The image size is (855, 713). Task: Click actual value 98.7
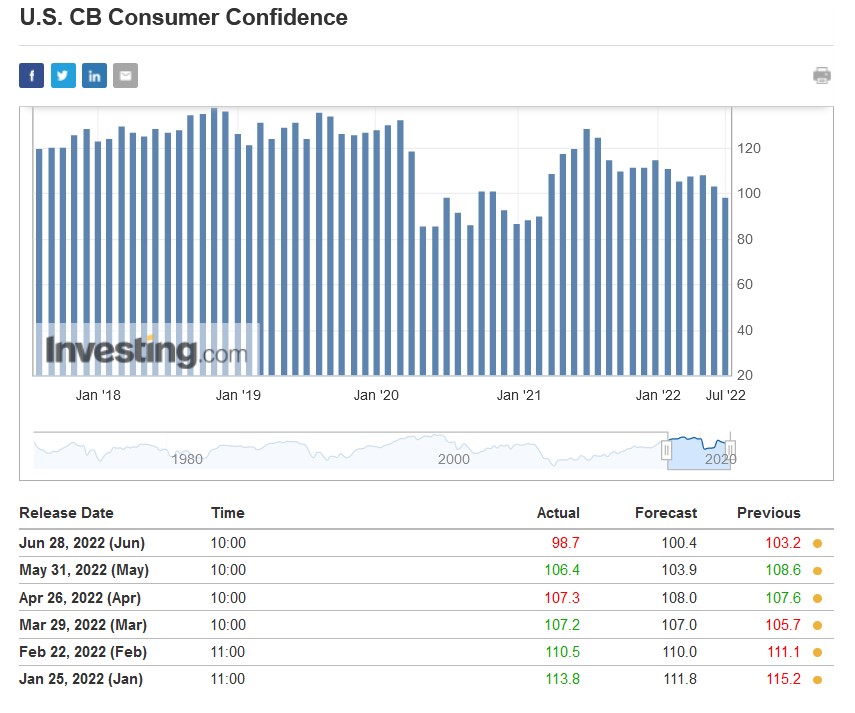point(565,543)
